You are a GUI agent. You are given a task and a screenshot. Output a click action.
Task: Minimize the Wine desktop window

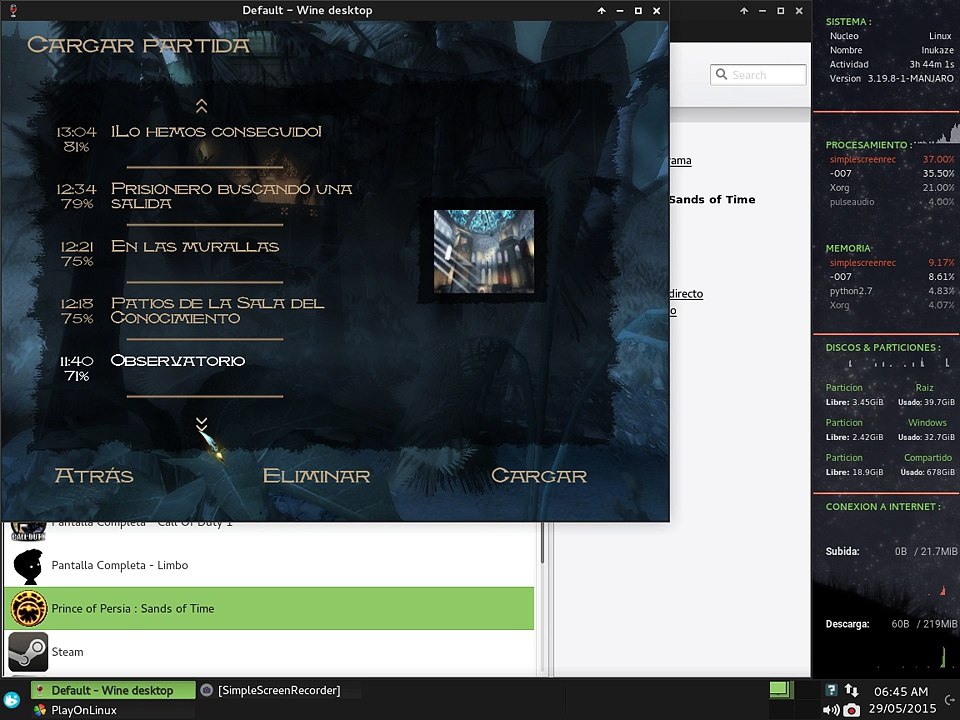click(620, 10)
